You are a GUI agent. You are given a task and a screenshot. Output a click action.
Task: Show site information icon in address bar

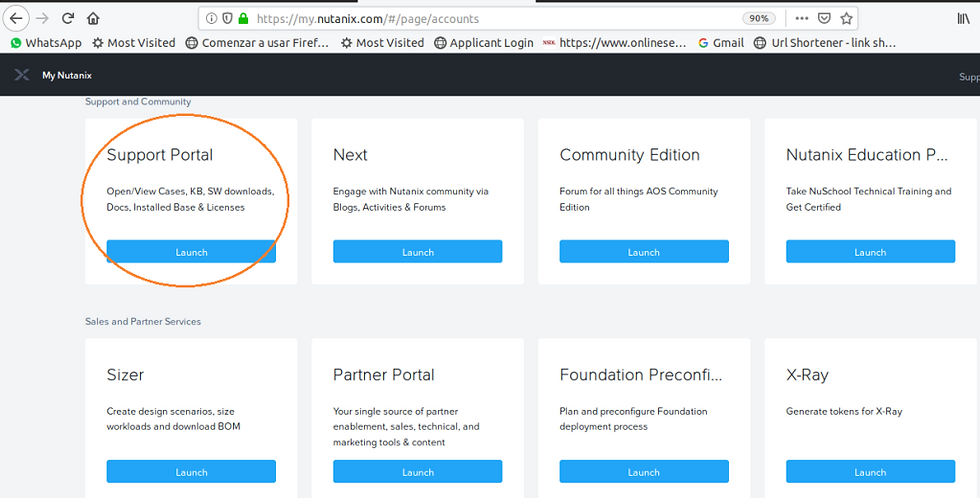click(x=211, y=19)
